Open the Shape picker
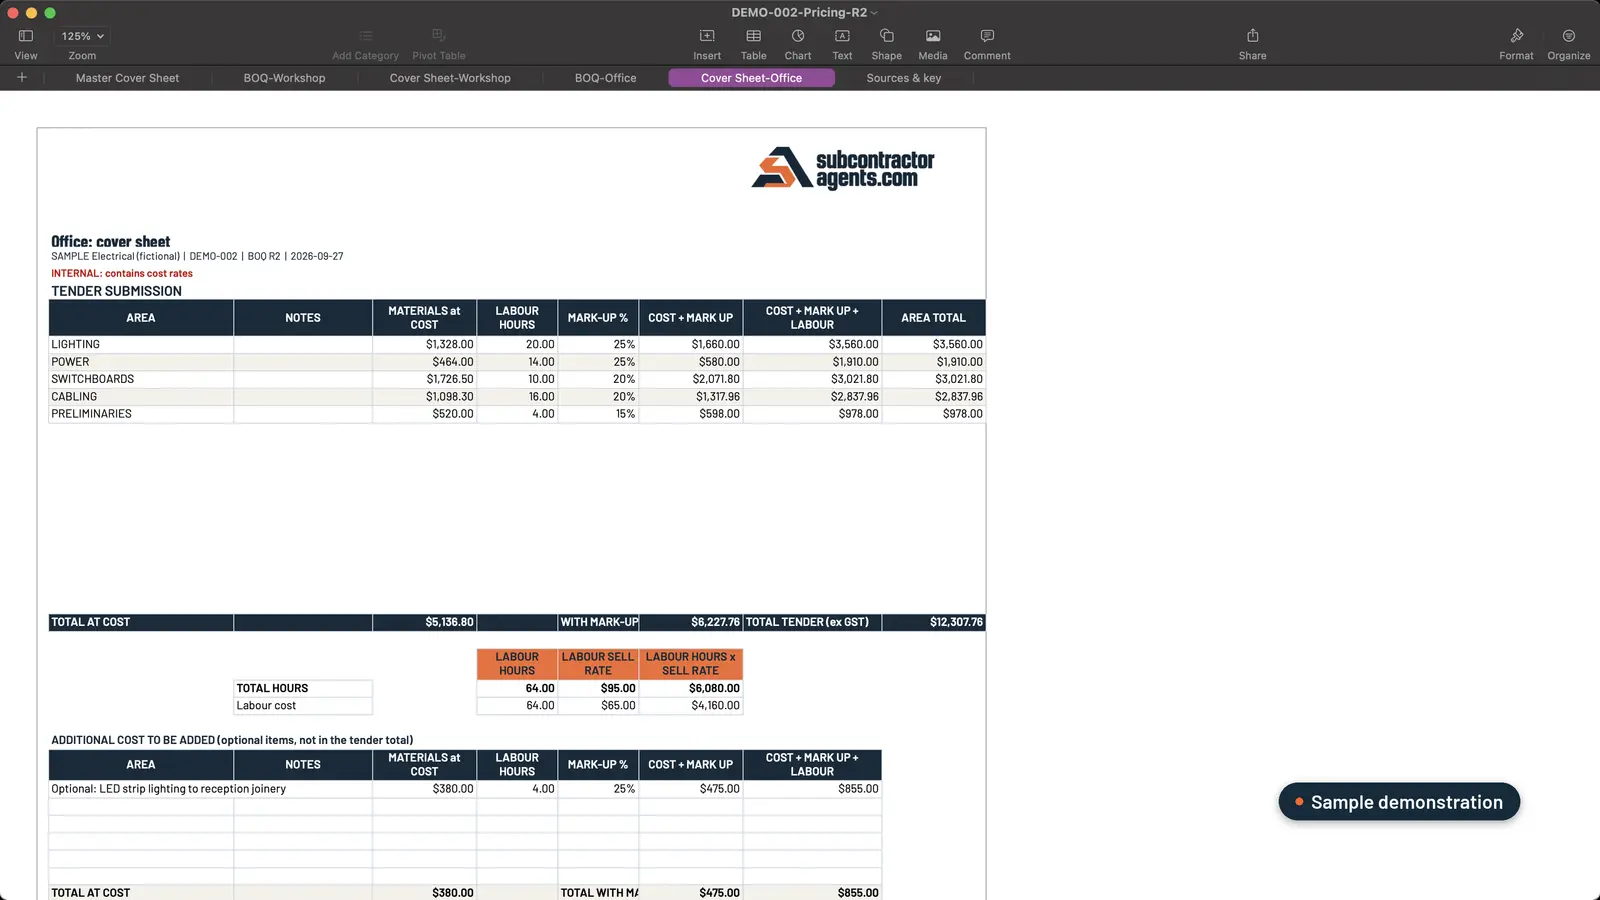The image size is (1600, 900). [x=886, y=36]
